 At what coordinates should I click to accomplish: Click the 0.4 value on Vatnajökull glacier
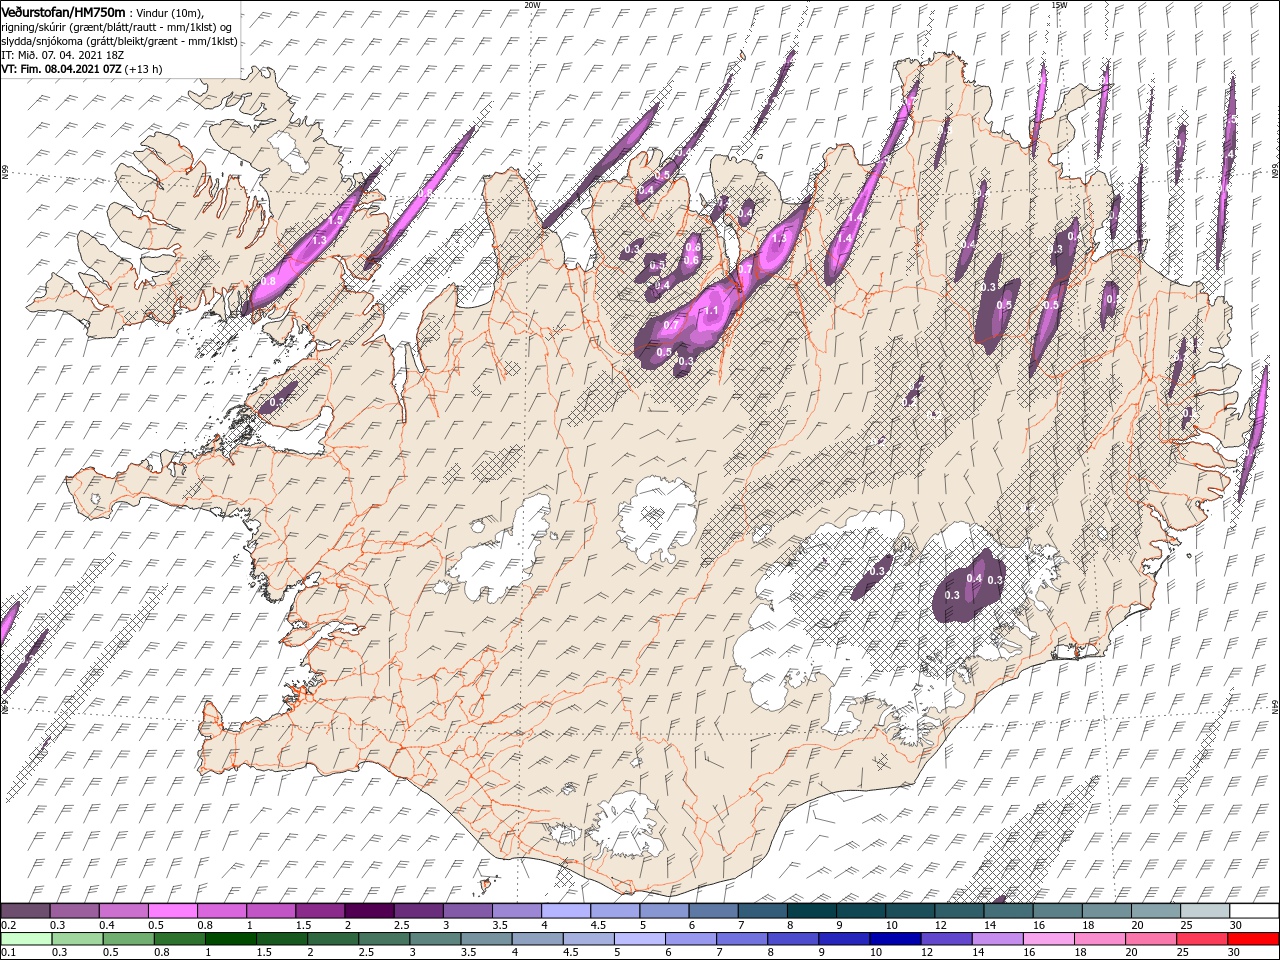tap(974, 578)
